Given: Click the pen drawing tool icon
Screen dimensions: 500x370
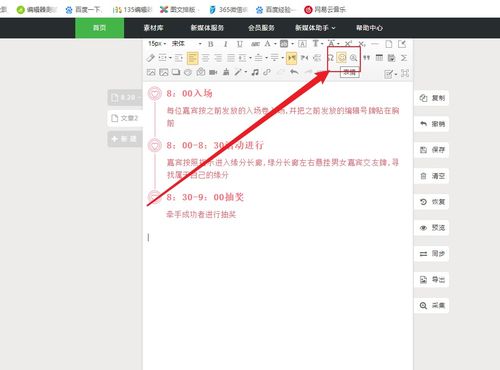Looking at the screenshot, I should tap(238, 72).
